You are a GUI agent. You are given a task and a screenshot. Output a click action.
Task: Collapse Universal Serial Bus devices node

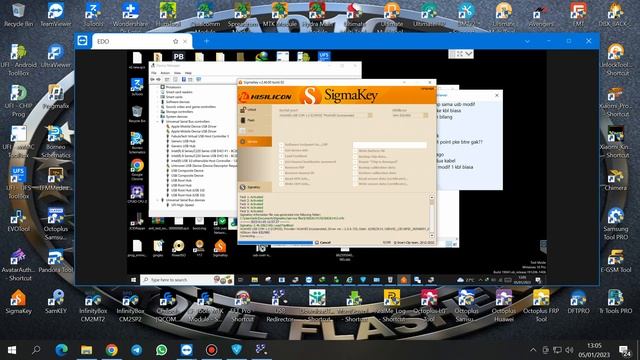(x=158, y=200)
